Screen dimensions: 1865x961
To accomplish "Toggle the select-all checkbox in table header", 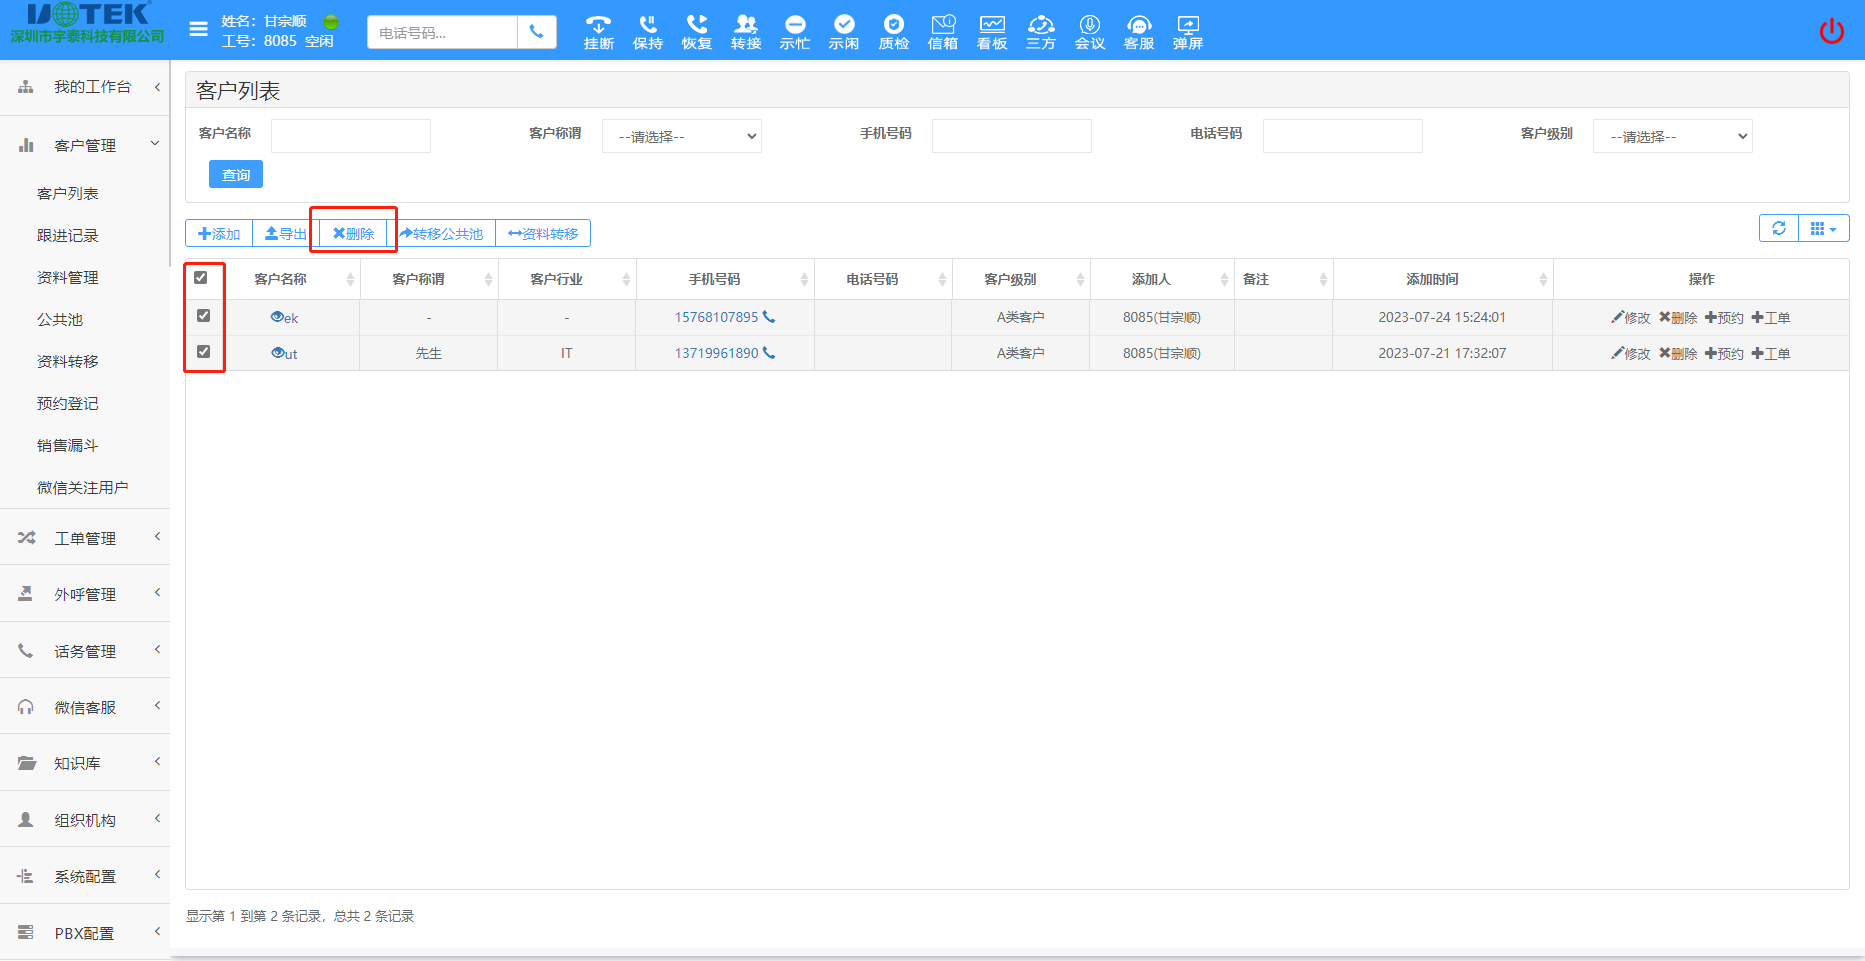I will (x=201, y=278).
